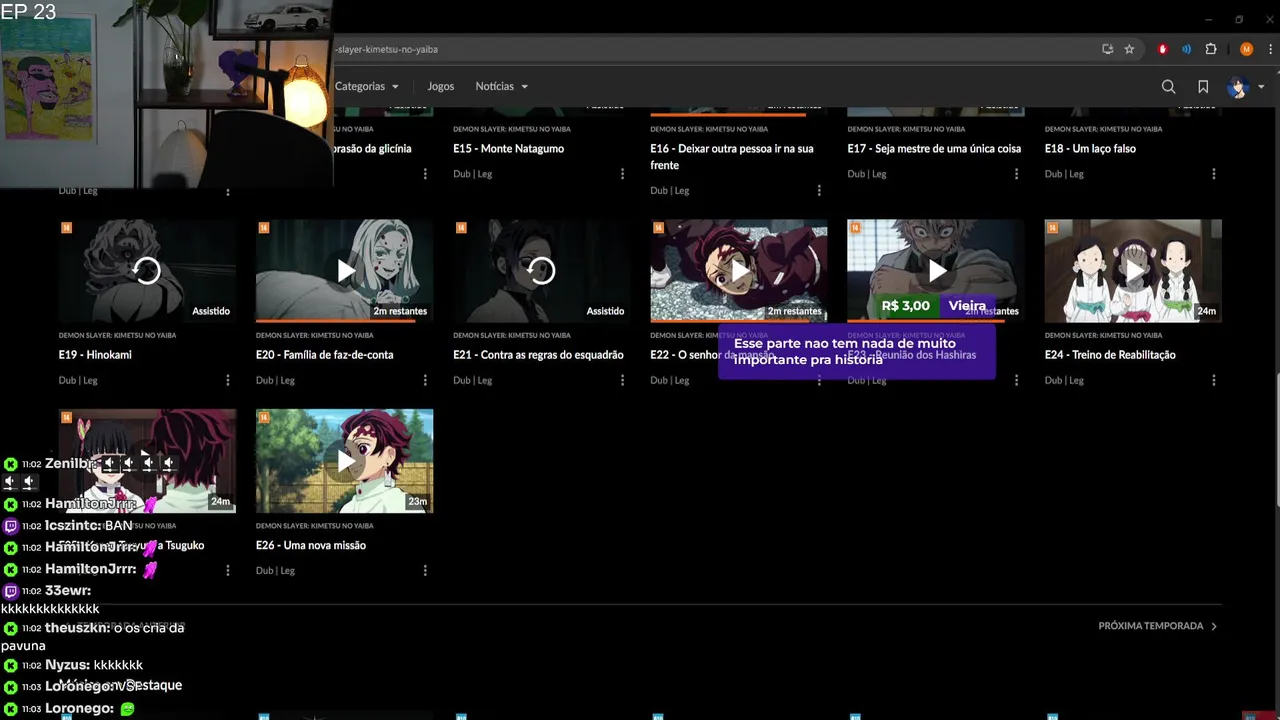
Task: Expand the Categorias dropdown
Action: point(367,86)
